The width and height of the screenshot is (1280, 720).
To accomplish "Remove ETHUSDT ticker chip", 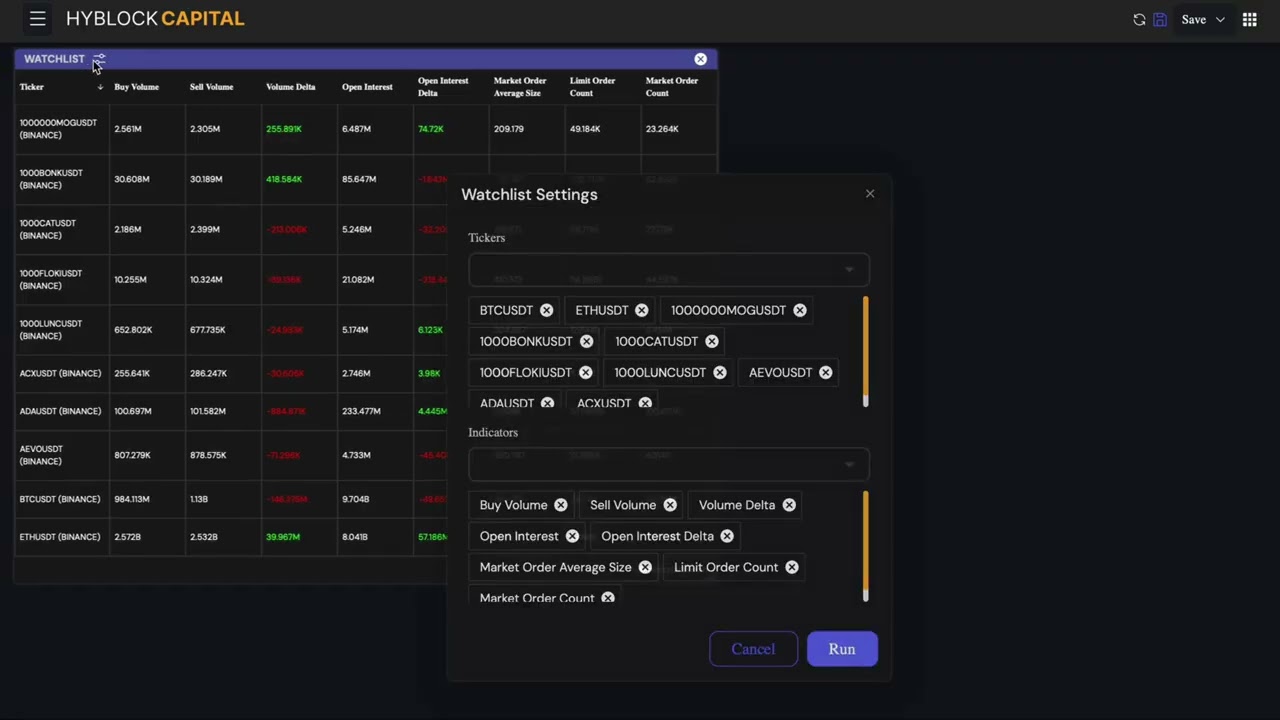I will (x=641, y=310).
